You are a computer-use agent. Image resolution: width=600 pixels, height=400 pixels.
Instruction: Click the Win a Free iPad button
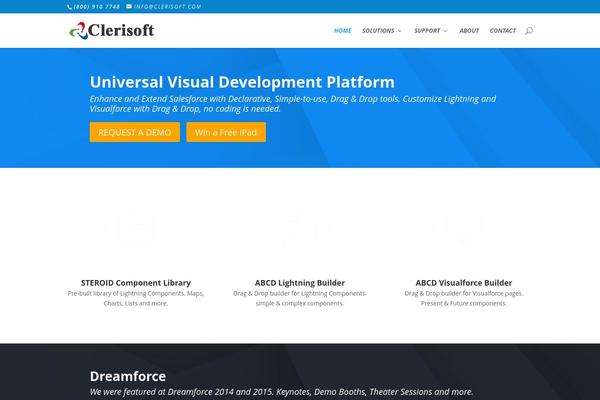pos(226,132)
